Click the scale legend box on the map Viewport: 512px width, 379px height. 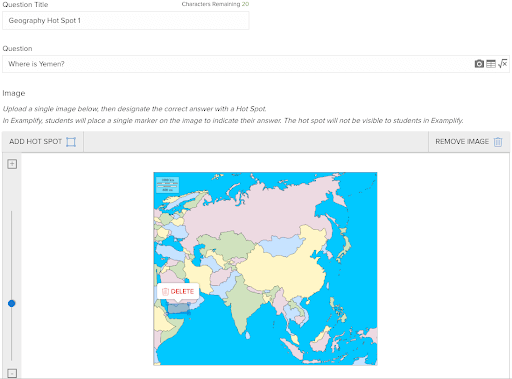tap(168, 185)
